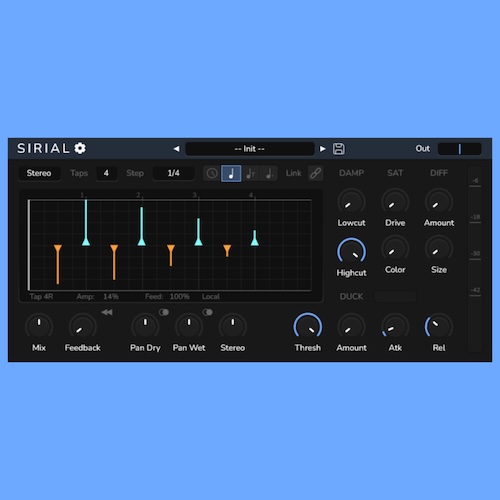This screenshot has width=500, height=500.
Task: Select the first orange tap handle
Action: [58, 248]
